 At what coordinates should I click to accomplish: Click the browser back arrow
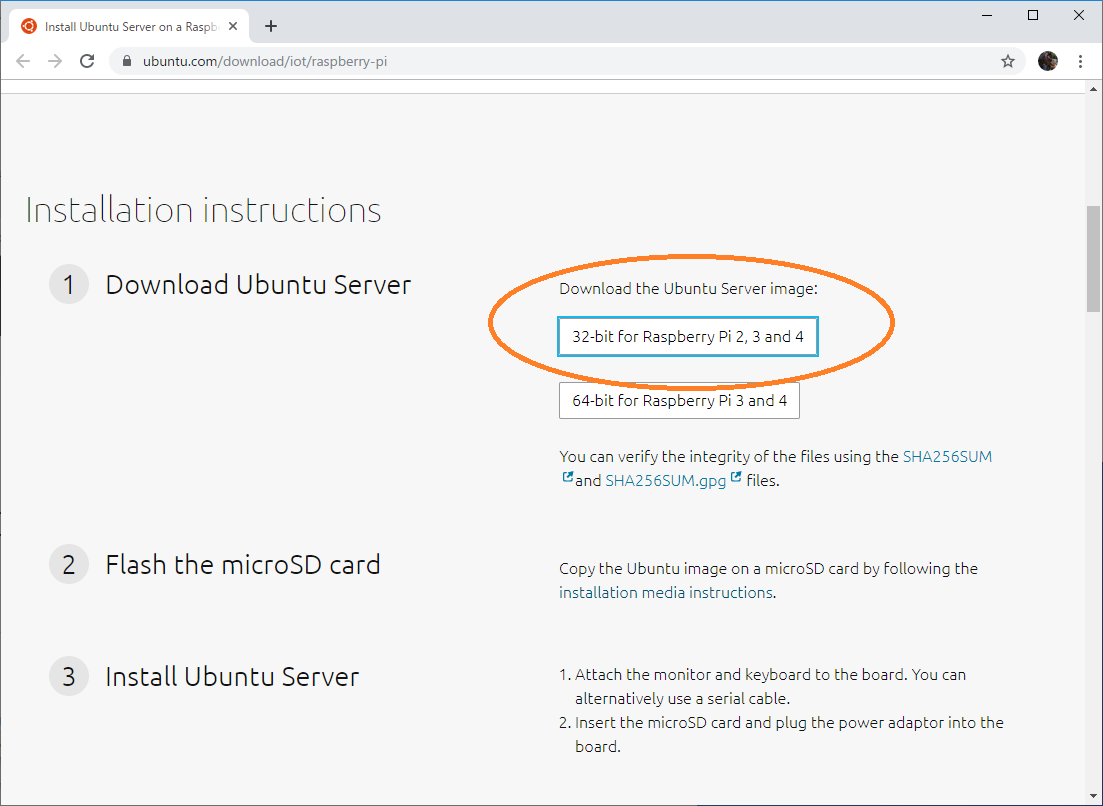(23, 61)
